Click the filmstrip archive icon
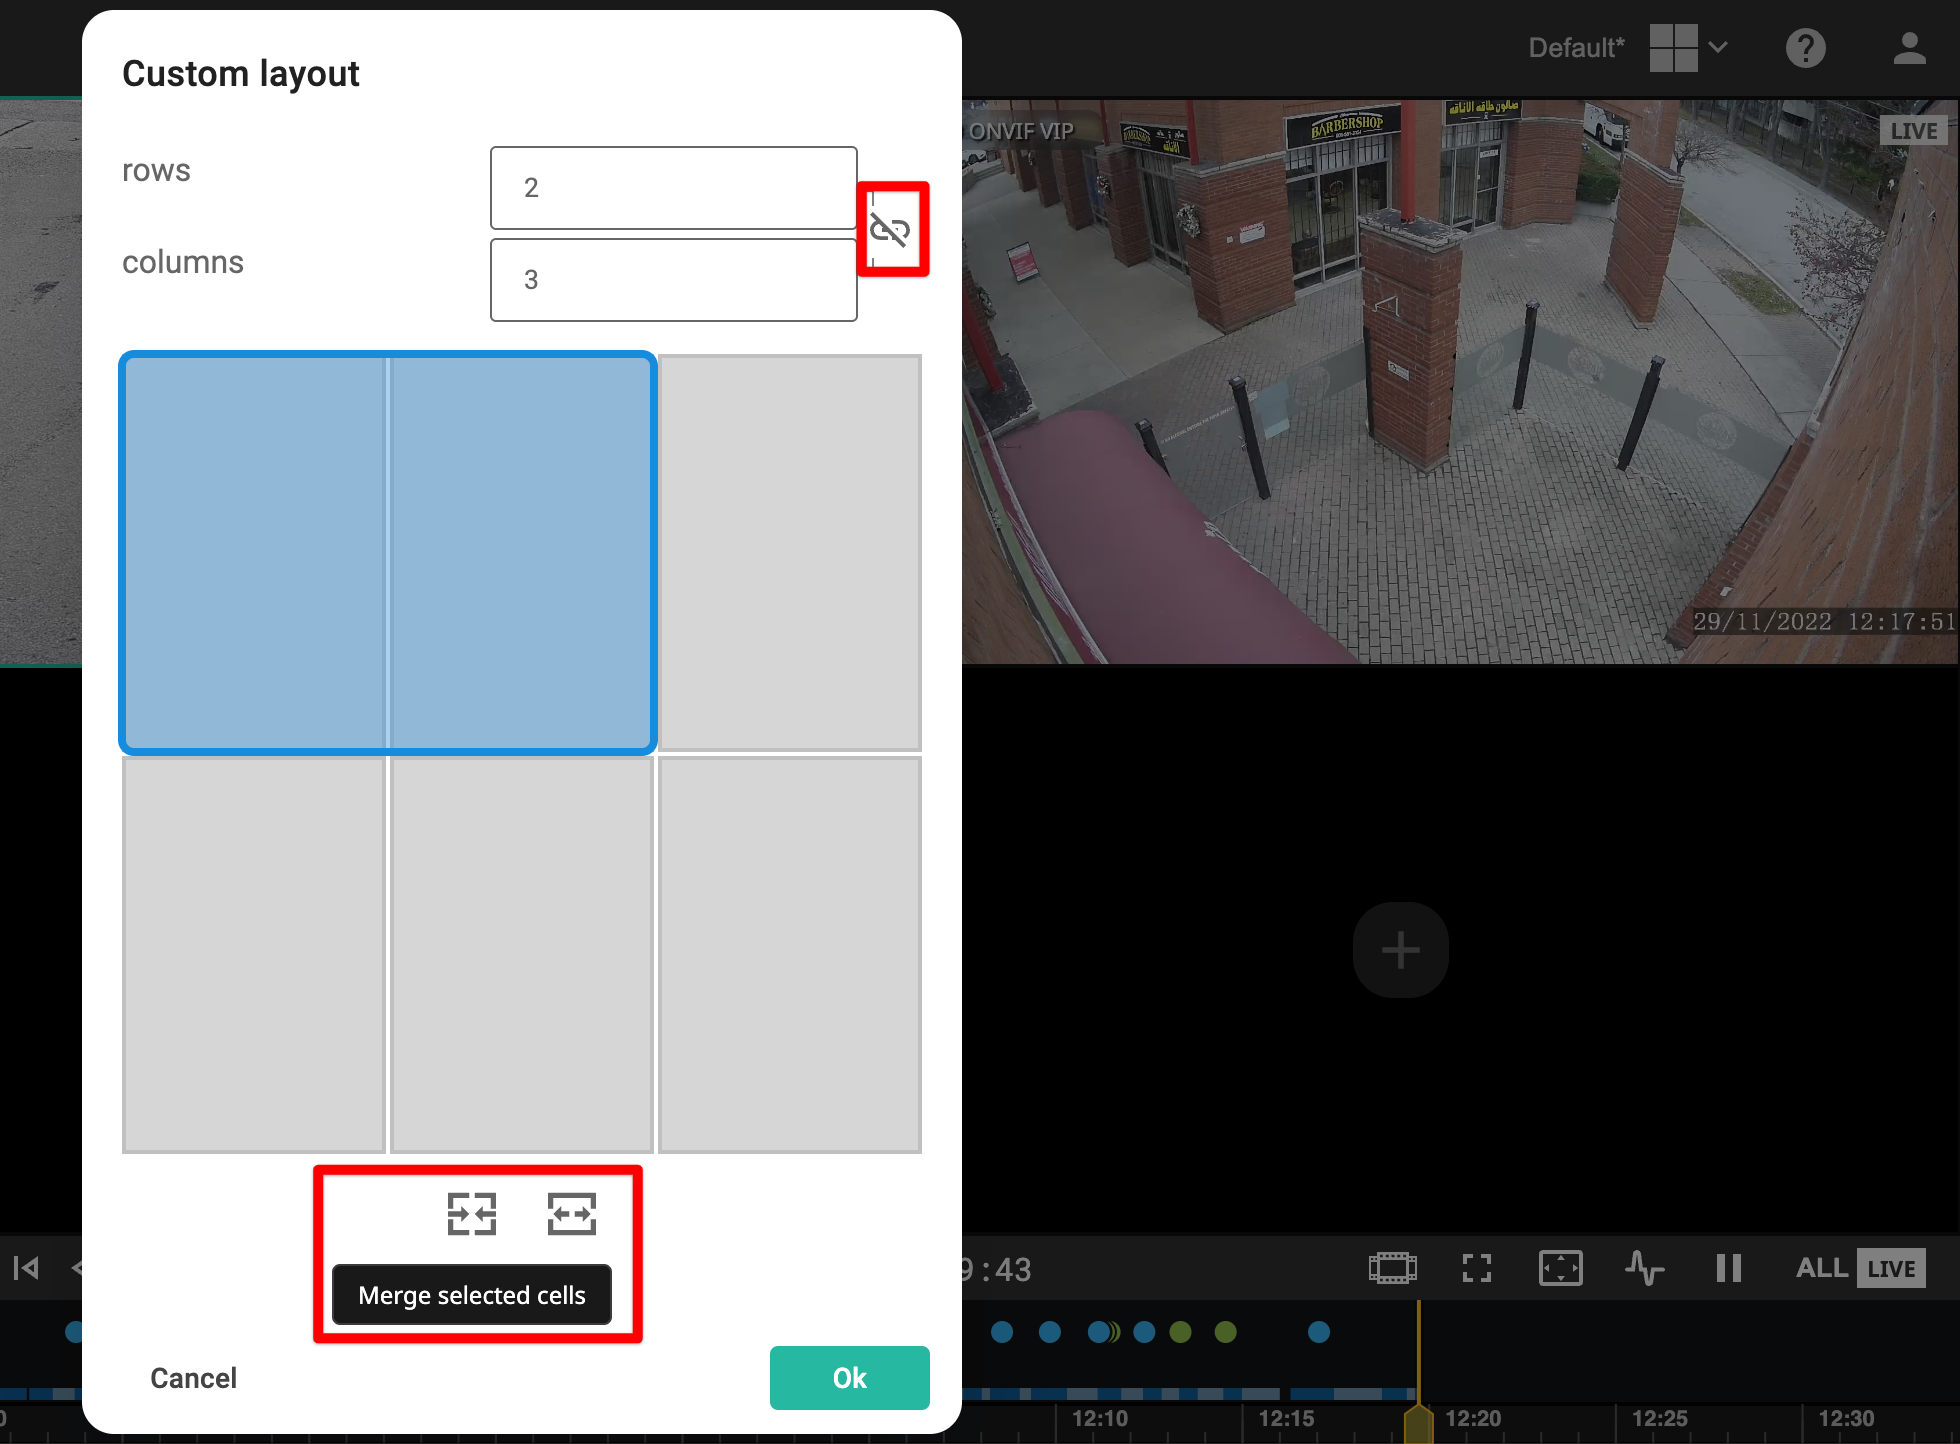The image size is (1960, 1444). (1392, 1268)
